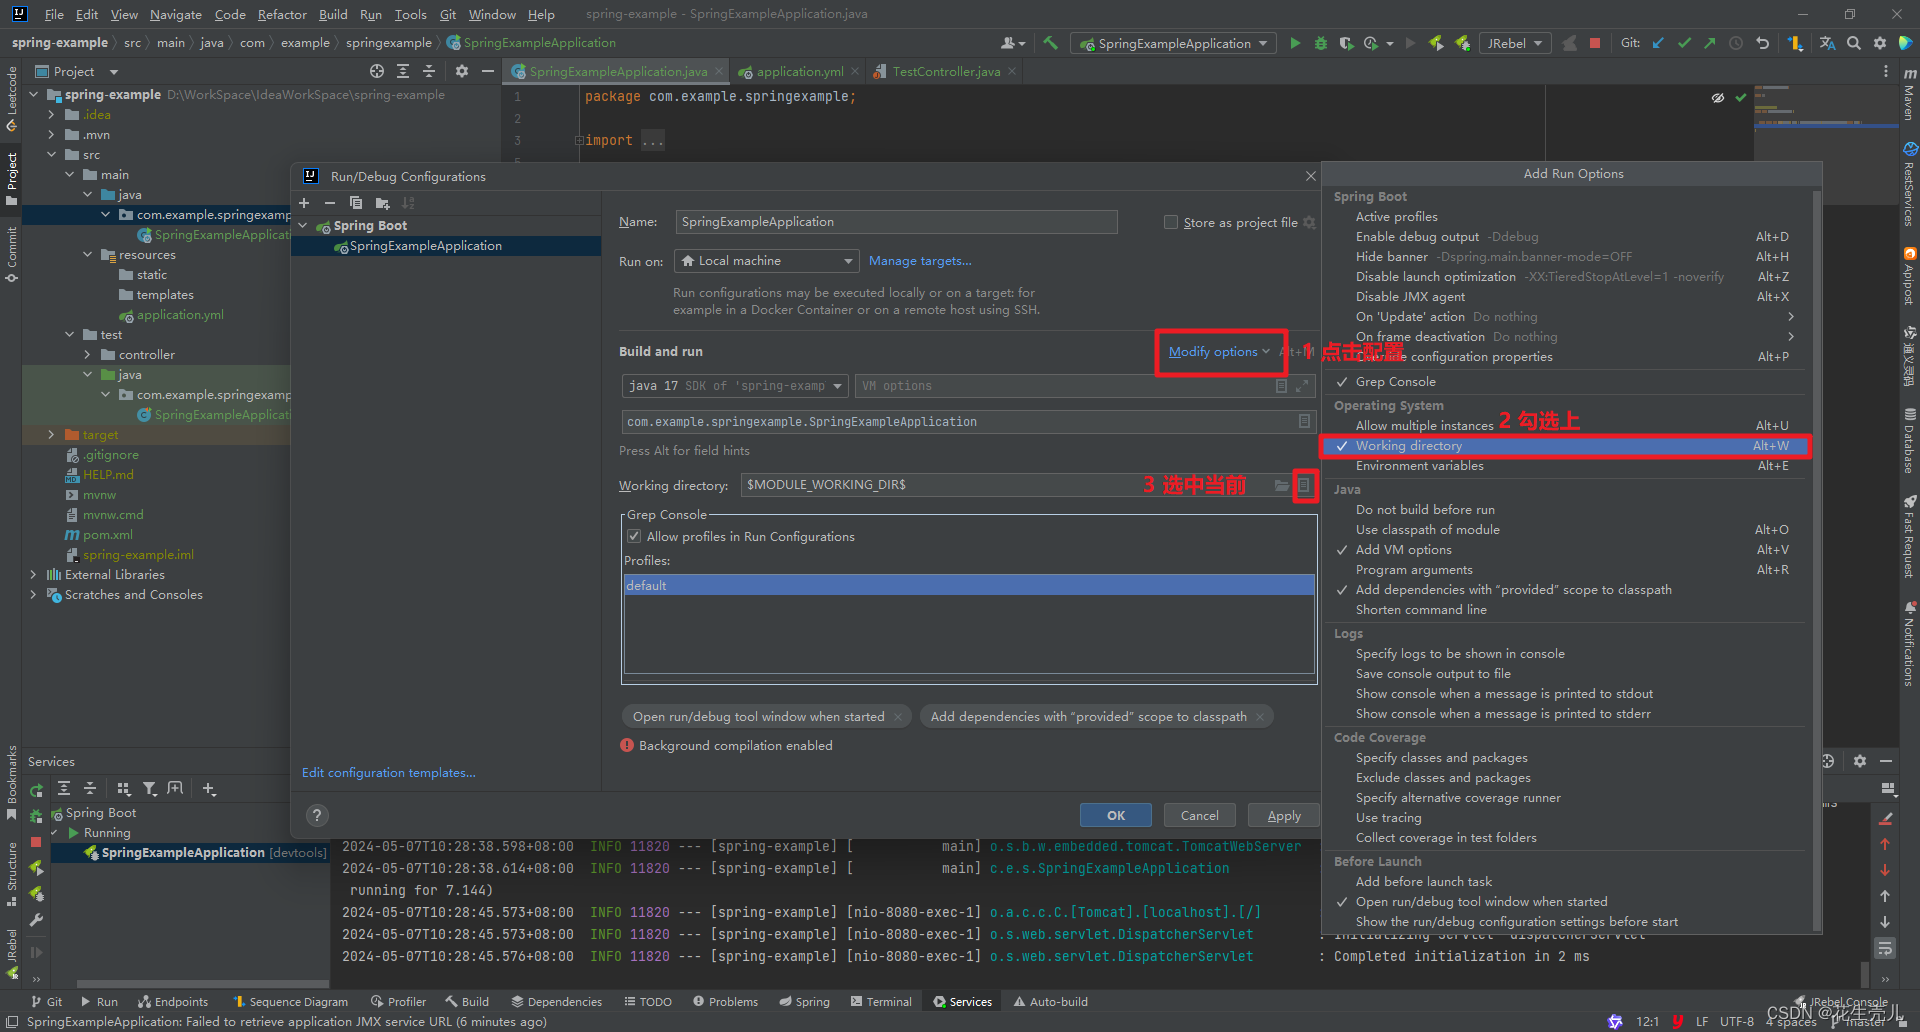1920x1032 pixels.
Task: Open the Tools menu
Action: click(410, 14)
